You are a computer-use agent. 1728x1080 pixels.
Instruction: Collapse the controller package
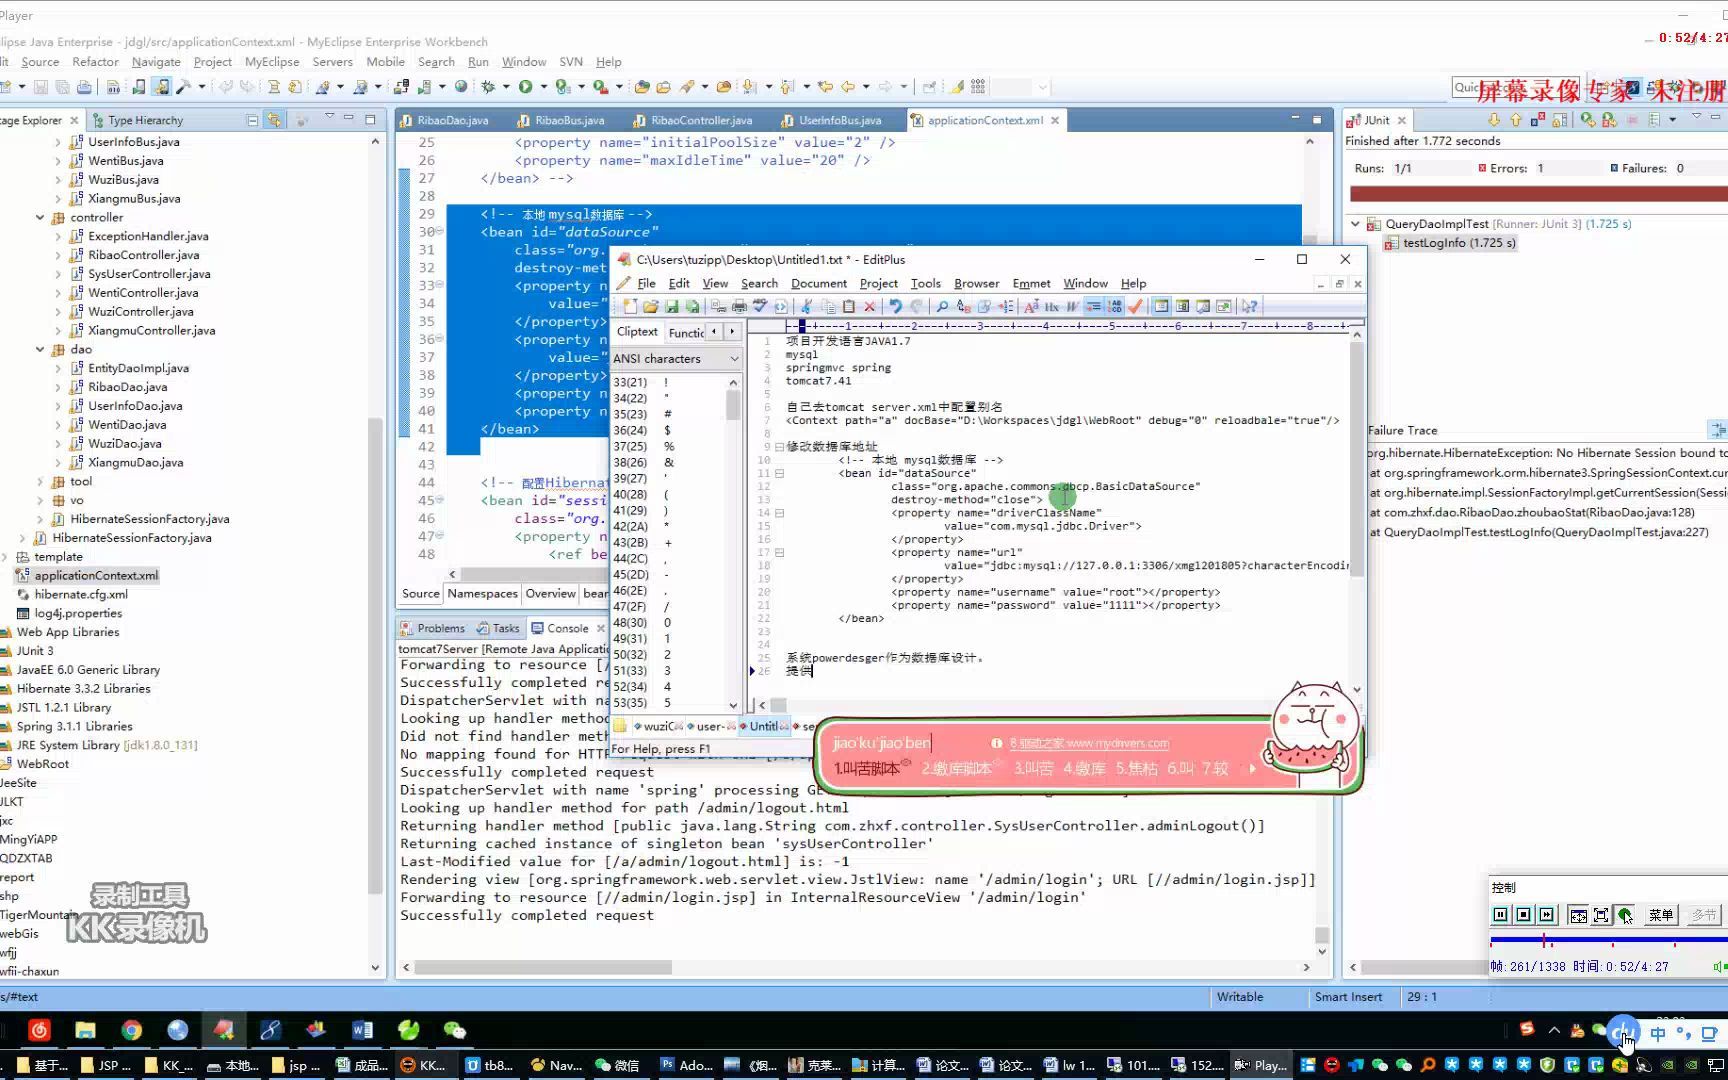40,217
